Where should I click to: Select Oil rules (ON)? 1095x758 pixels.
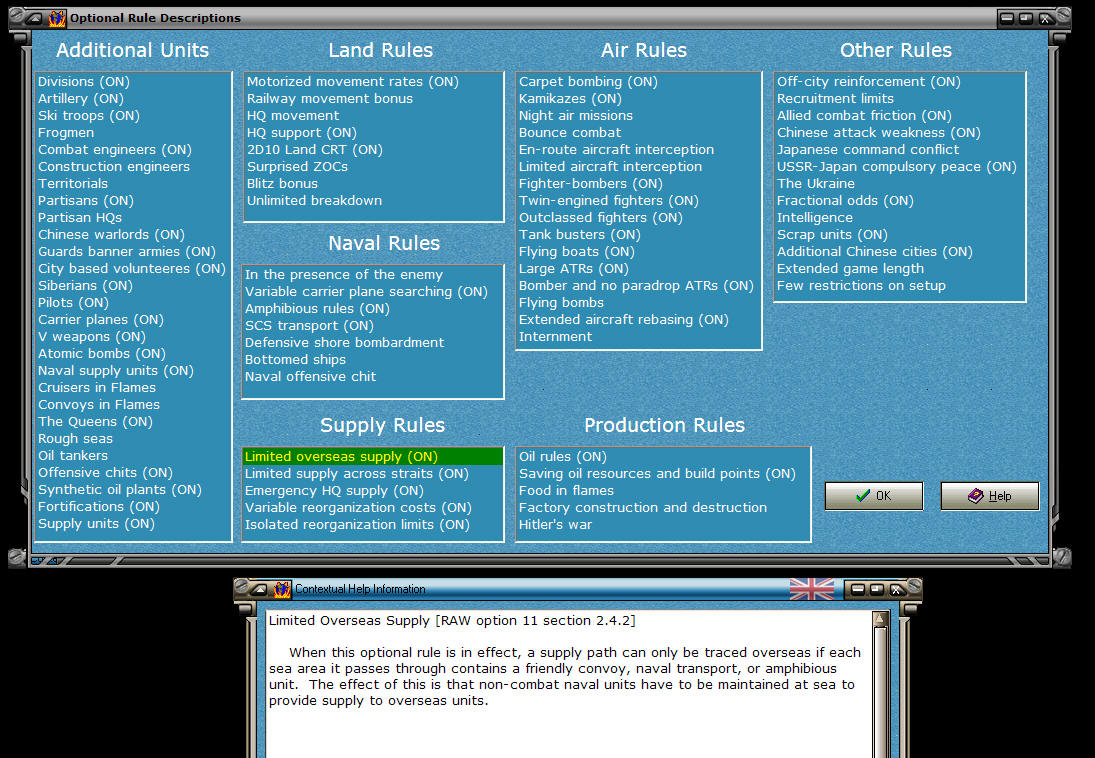pos(563,456)
